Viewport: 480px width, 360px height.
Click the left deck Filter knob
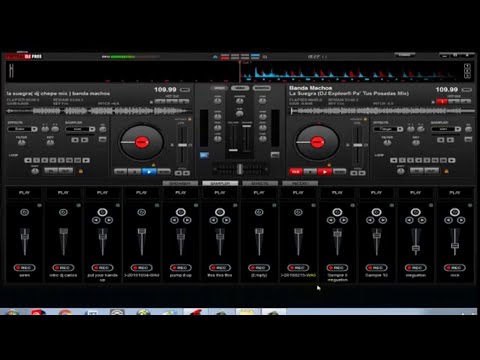[22, 143]
